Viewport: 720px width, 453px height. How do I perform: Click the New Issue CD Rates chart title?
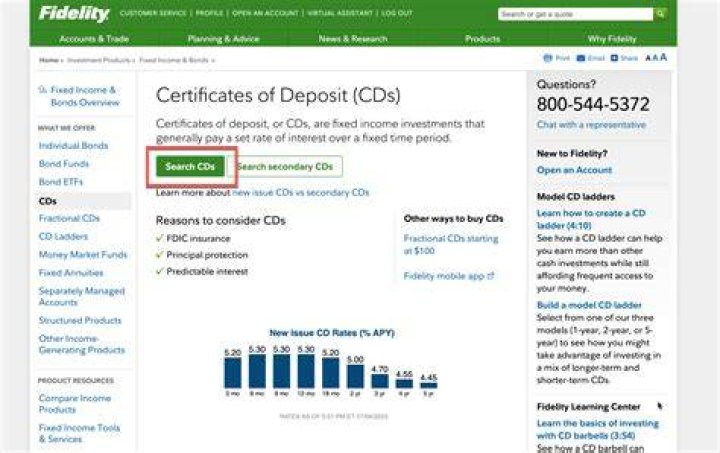(332, 333)
